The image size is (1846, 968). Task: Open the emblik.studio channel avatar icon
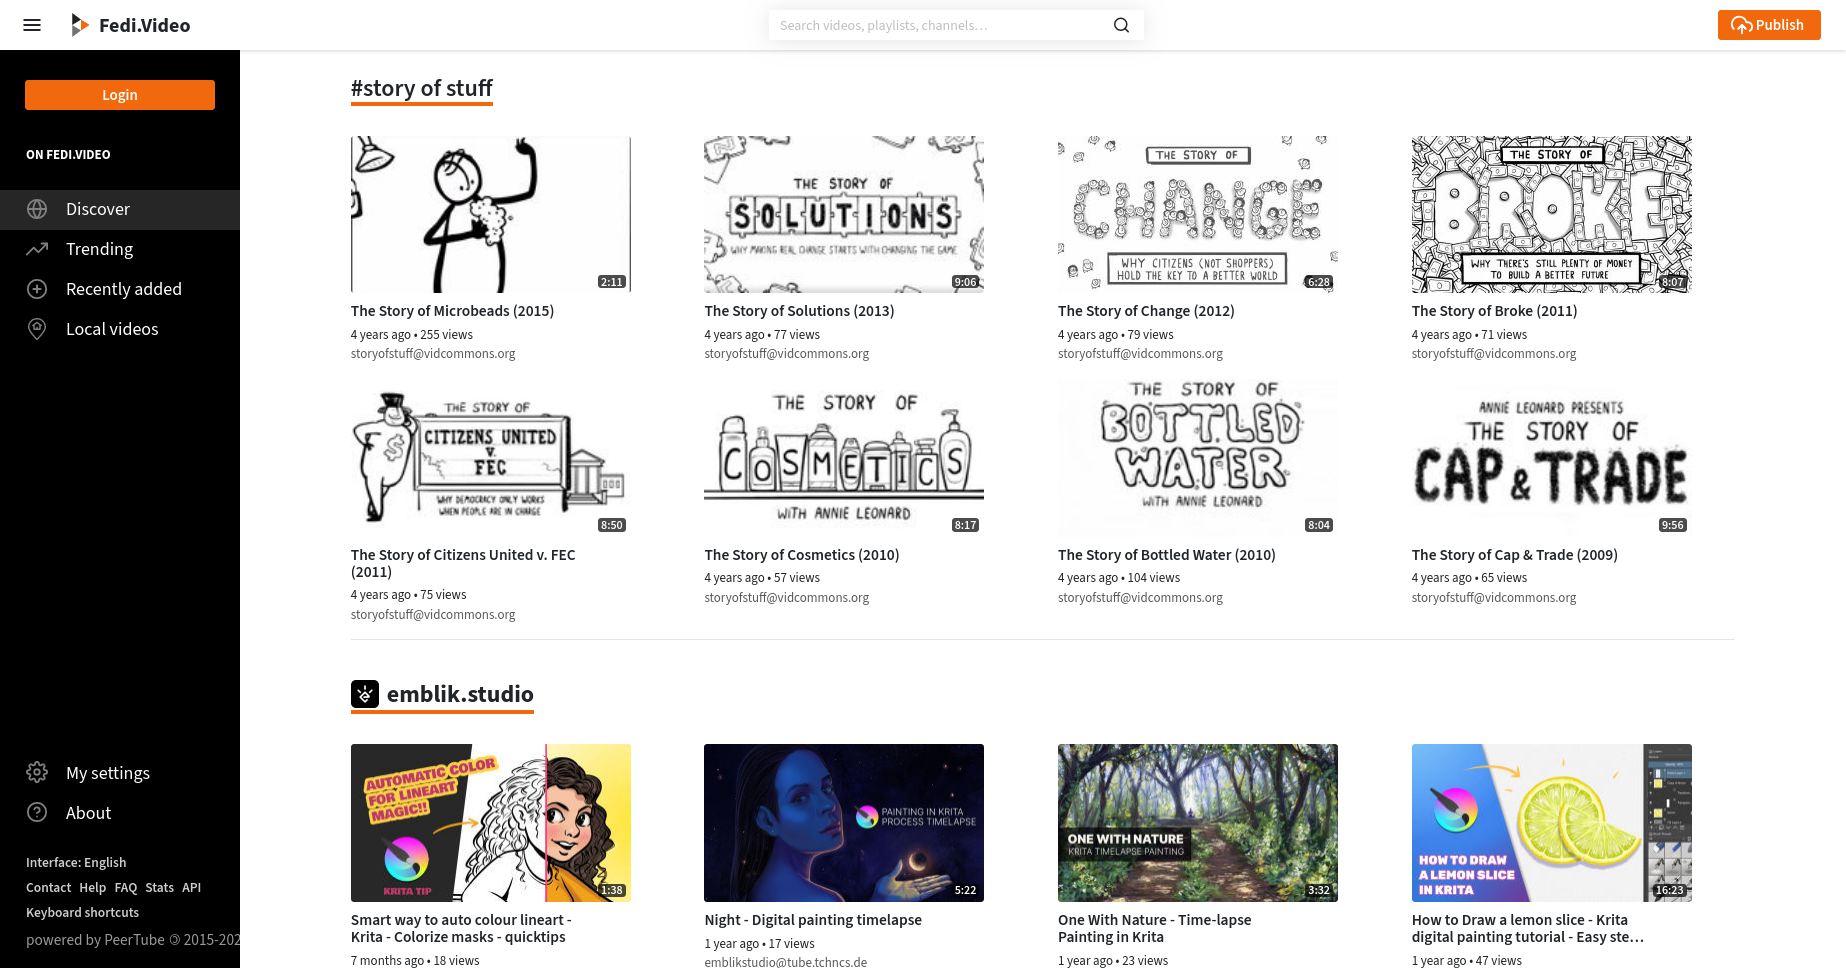pos(365,694)
